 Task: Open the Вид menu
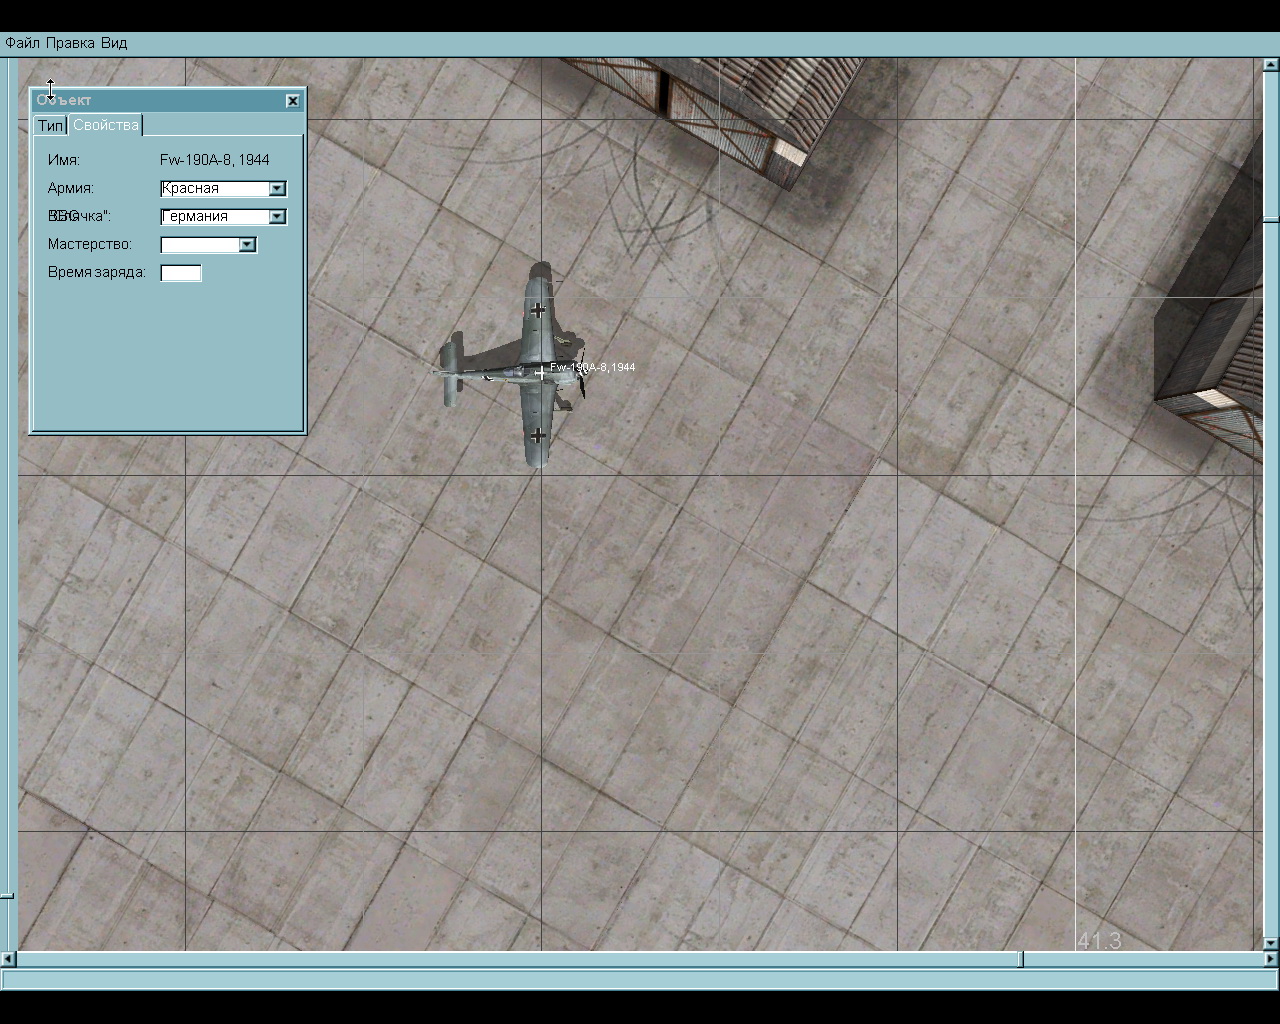pos(114,43)
